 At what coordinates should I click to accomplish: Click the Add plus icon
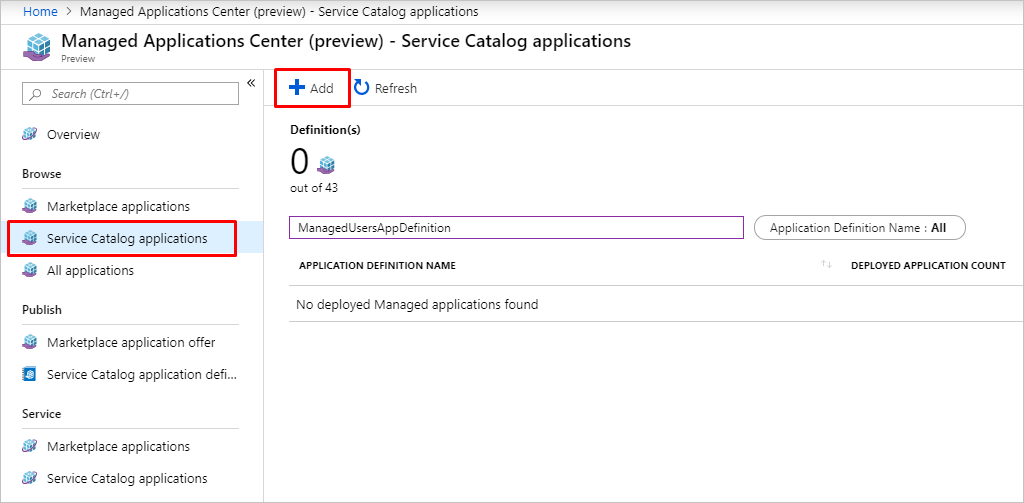click(x=296, y=88)
